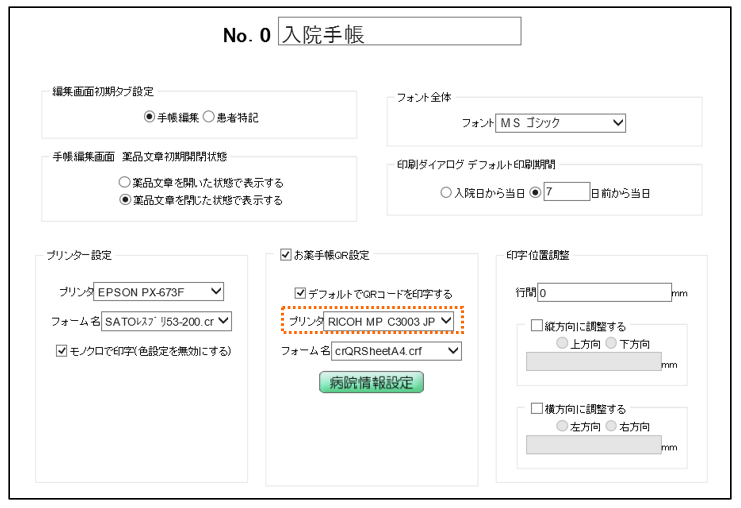Viewport: 741px width, 508px height.
Task: Open the RICOH MP C3003 printer dropdown
Action: 389,321
